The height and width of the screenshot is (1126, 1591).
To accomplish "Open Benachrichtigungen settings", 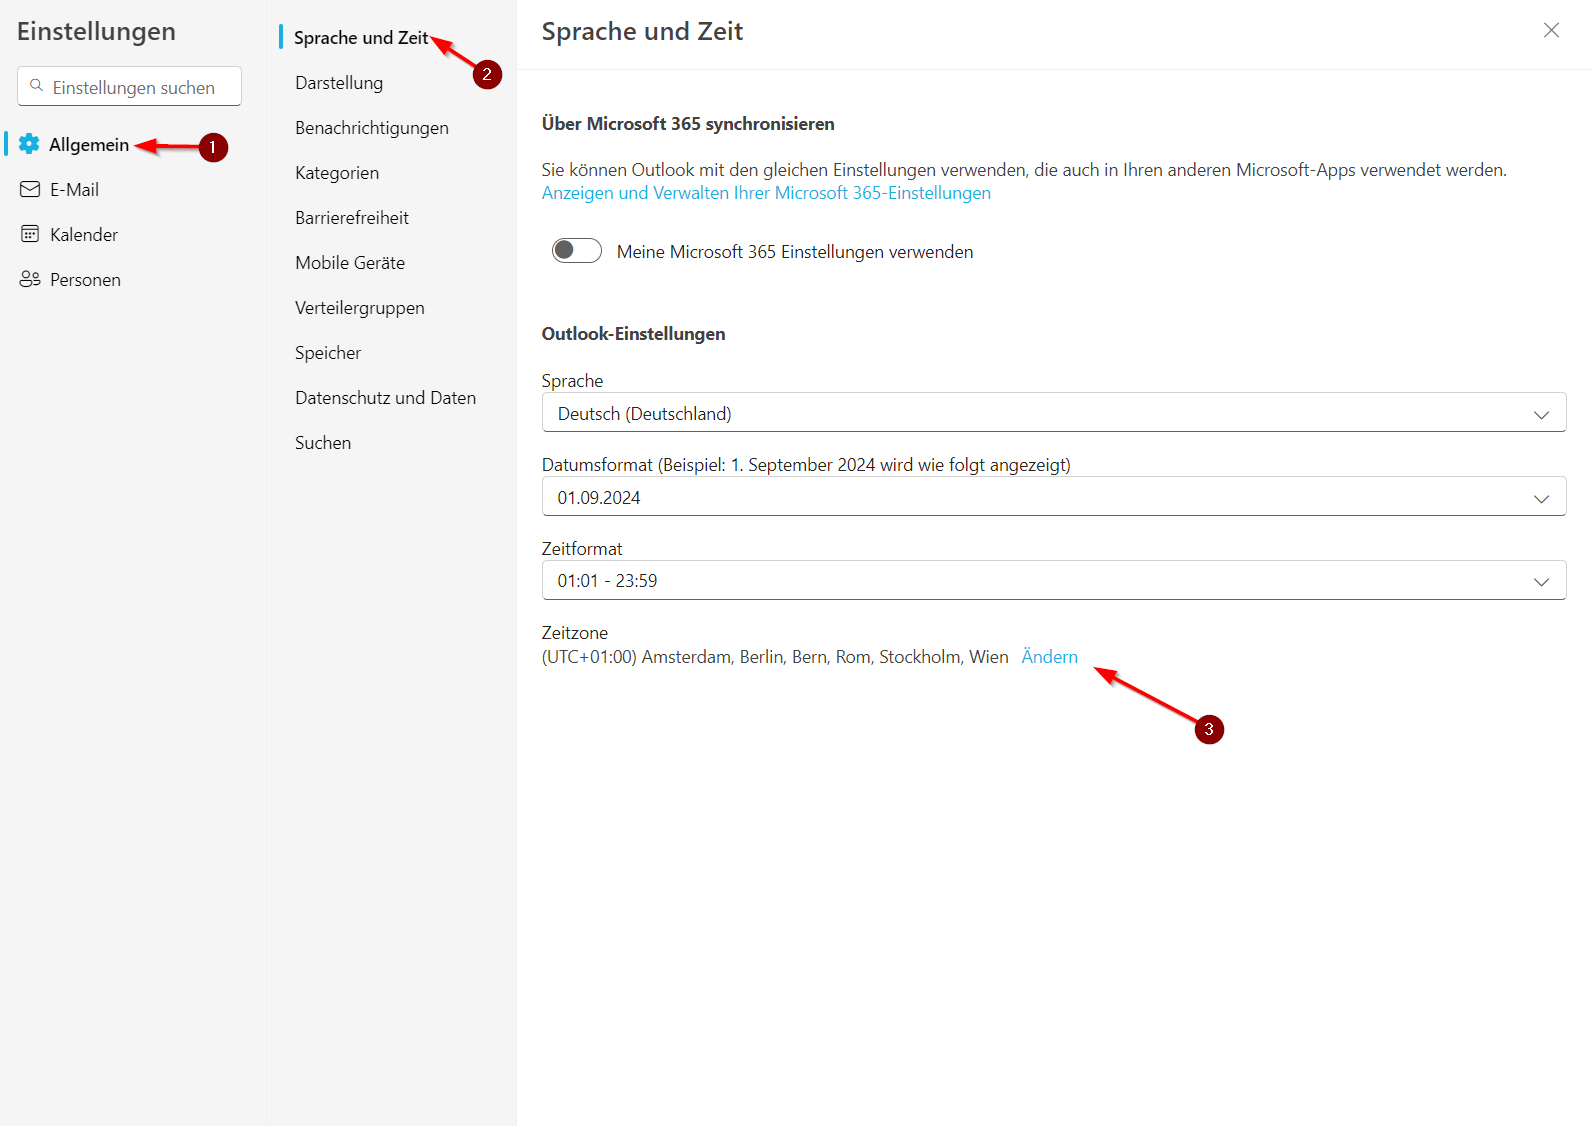I will tap(372, 128).
